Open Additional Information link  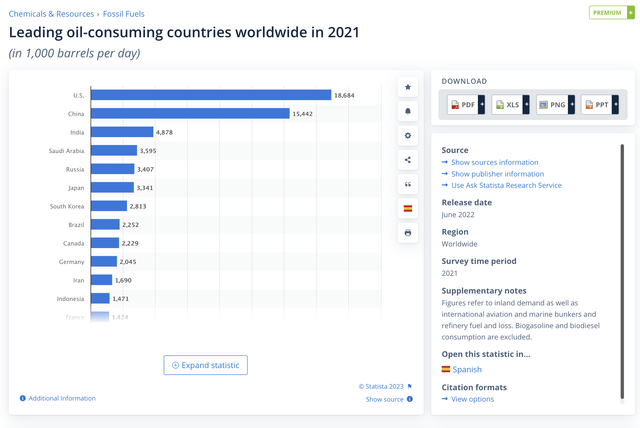click(62, 398)
